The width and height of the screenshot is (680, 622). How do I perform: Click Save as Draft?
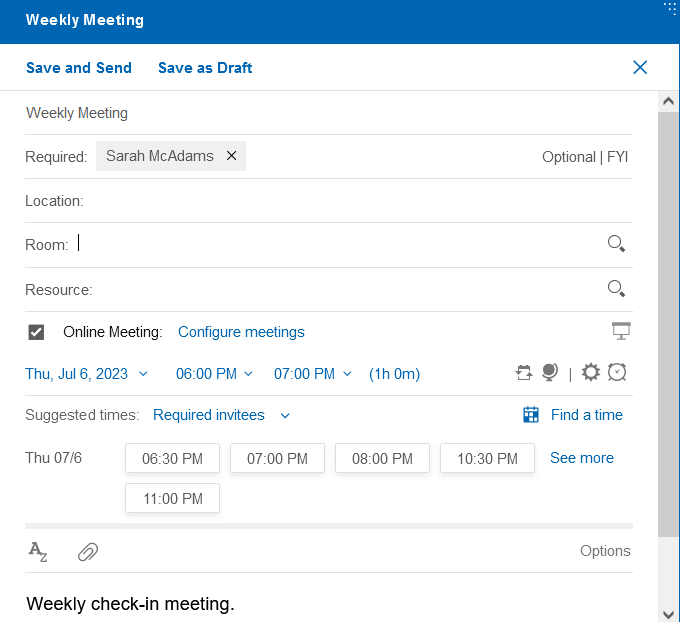(205, 68)
